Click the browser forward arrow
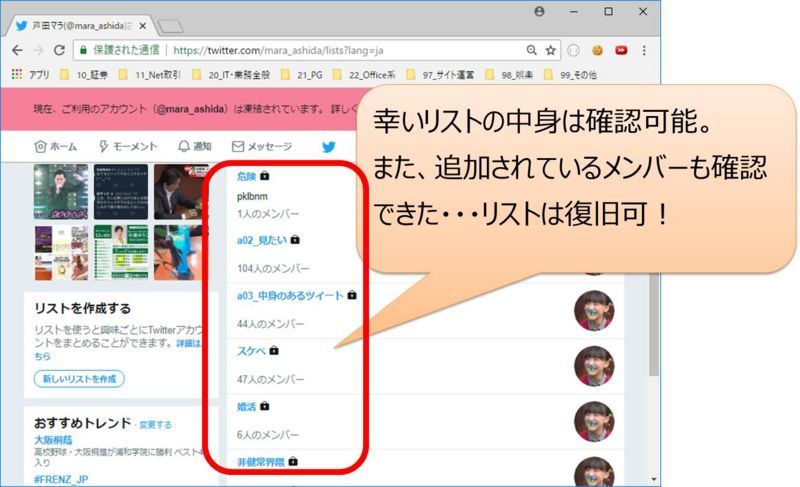800x487 pixels. [x=38, y=50]
